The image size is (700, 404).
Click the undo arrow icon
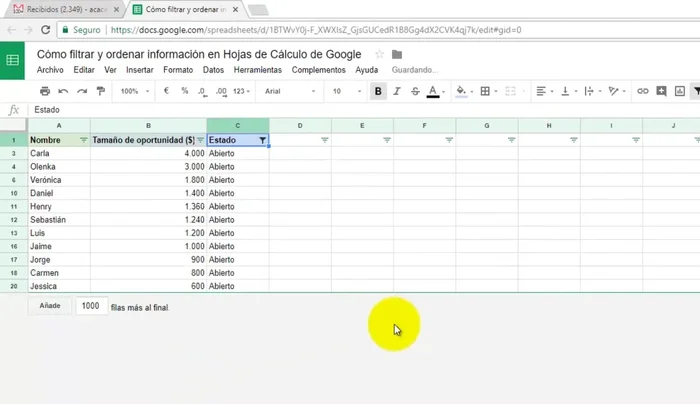tap(63, 91)
